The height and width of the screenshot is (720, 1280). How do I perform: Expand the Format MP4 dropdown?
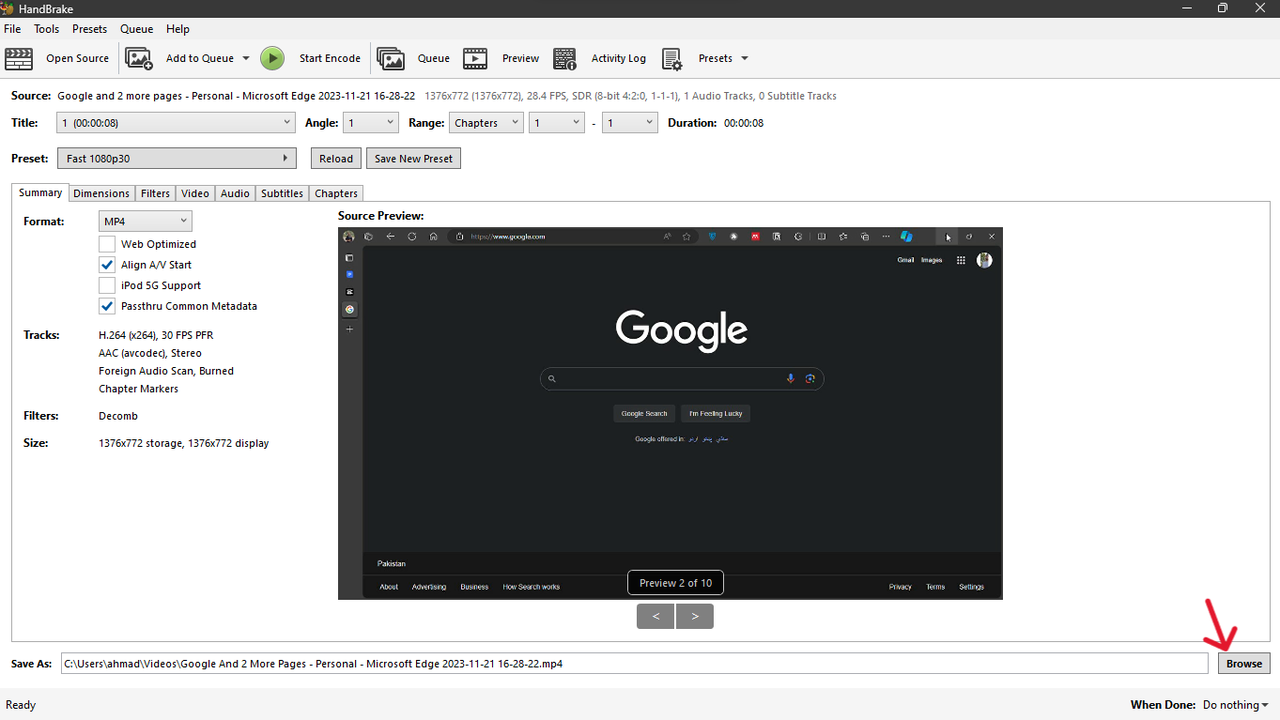(145, 221)
